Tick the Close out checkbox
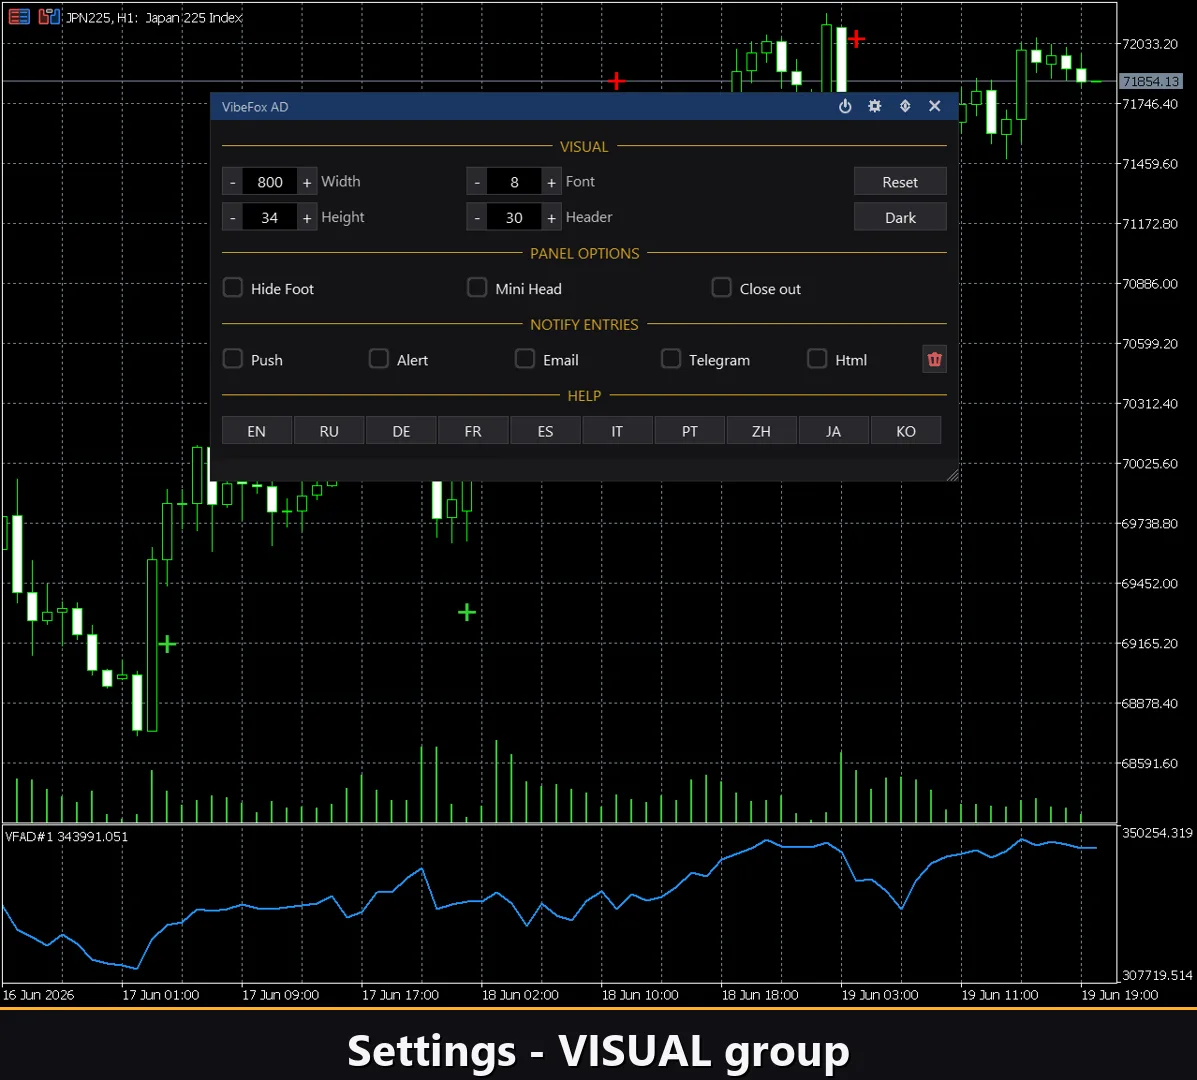Image resolution: width=1197 pixels, height=1080 pixels. (x=721, y=288)
